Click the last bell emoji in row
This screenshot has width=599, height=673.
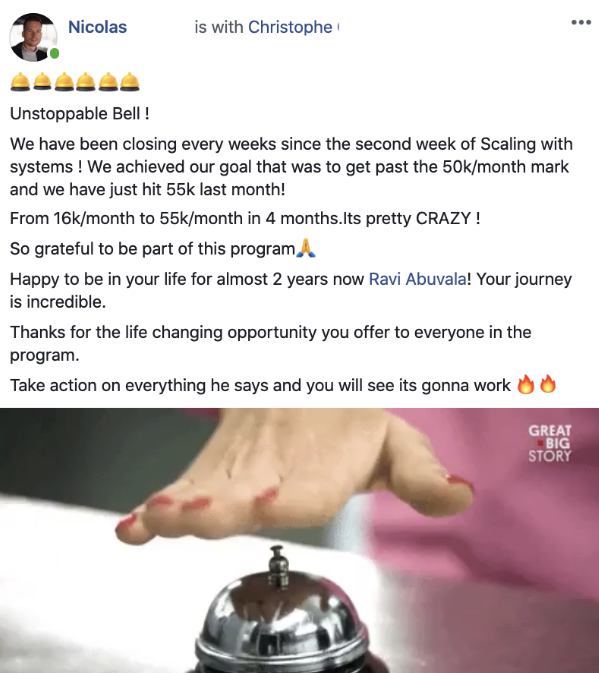[130, 82]
